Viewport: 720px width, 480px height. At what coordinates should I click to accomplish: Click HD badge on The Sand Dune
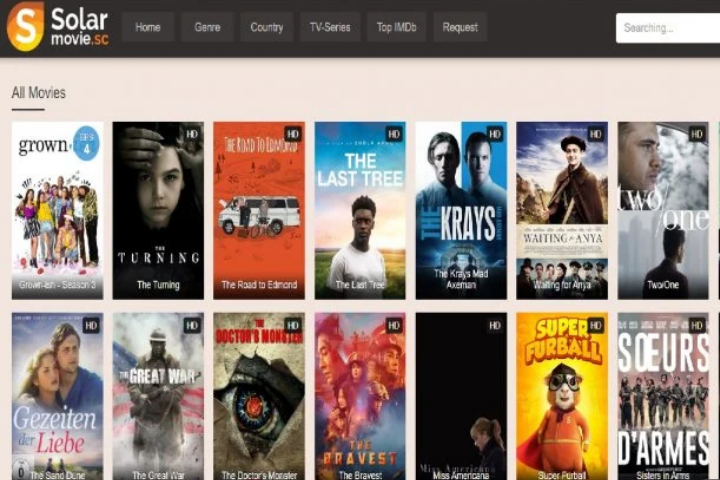(x=91, y=326)
